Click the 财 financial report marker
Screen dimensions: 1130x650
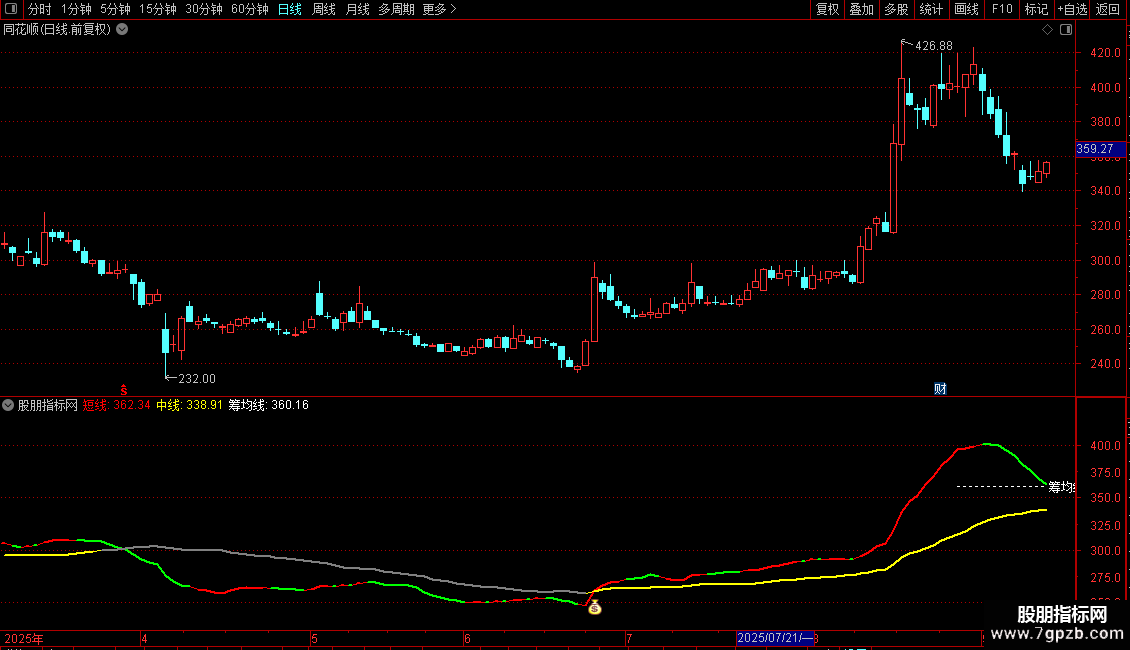pyautogui.click(x=940, y=389)
